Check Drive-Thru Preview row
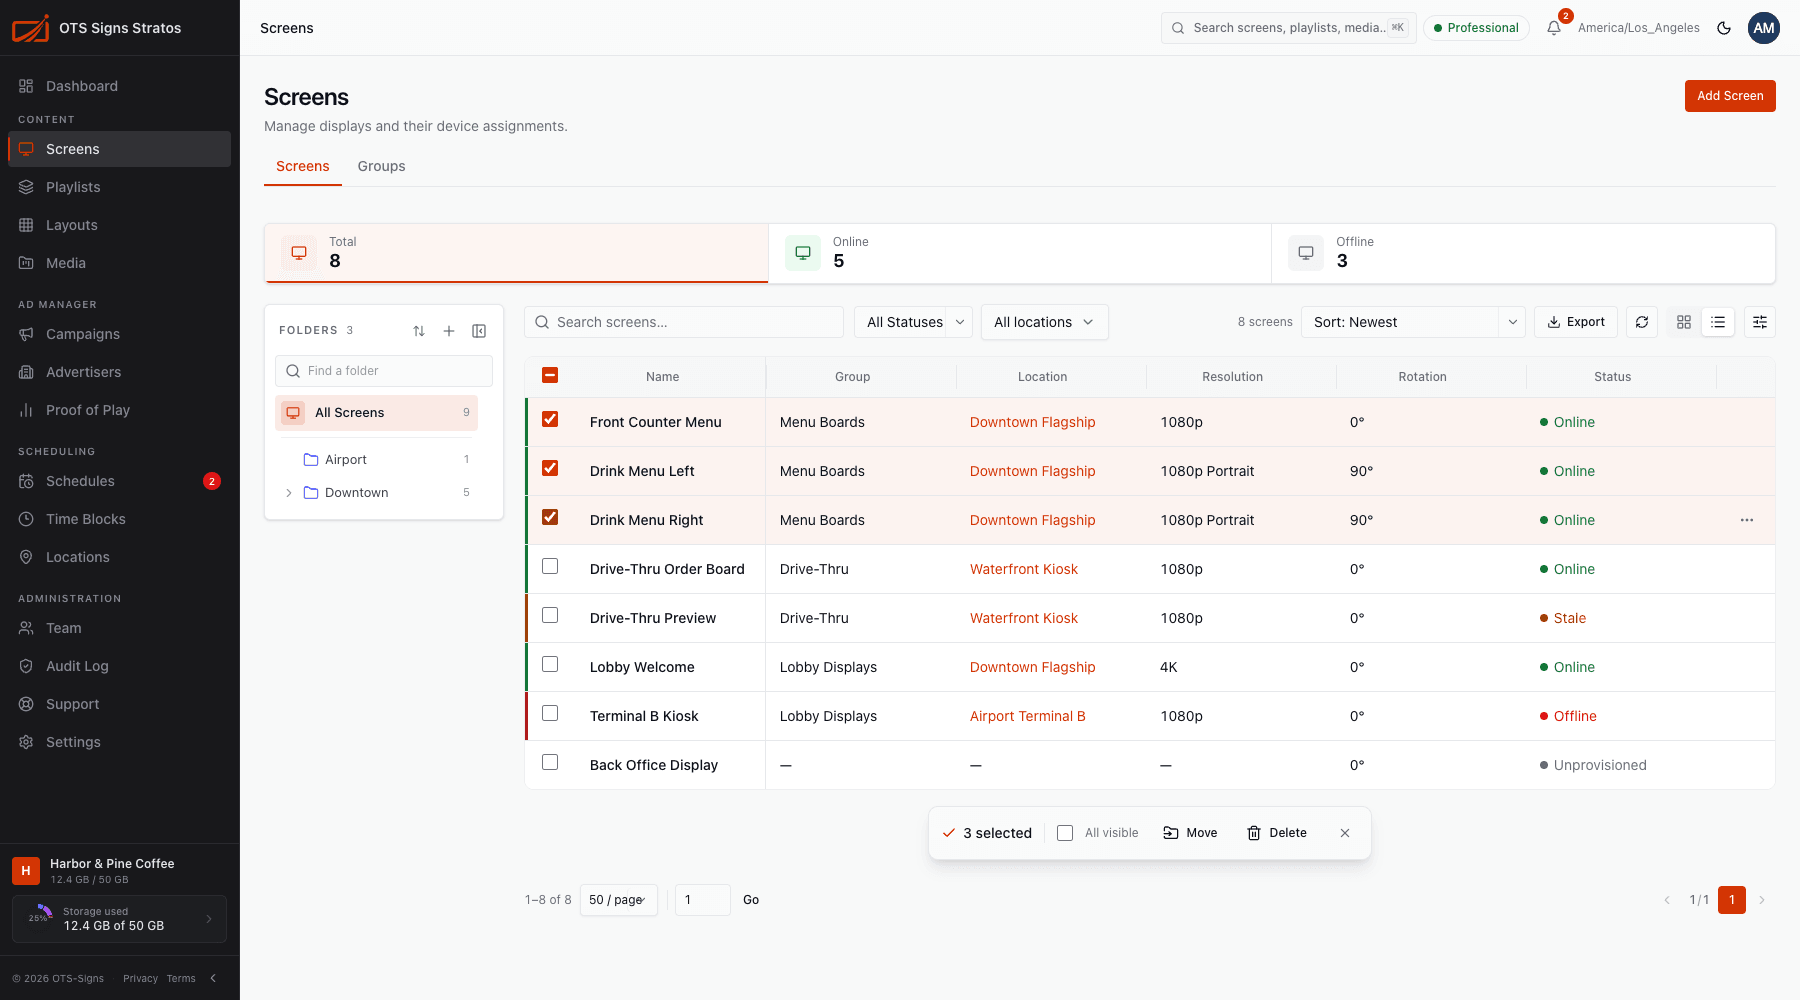The width and height of the screenshot is (1800, 1000). pyautogui.click(x=550, y=615)
